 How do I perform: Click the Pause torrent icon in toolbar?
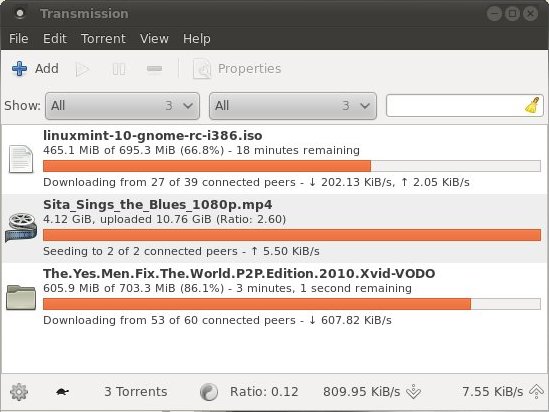(x=119, y=69)
